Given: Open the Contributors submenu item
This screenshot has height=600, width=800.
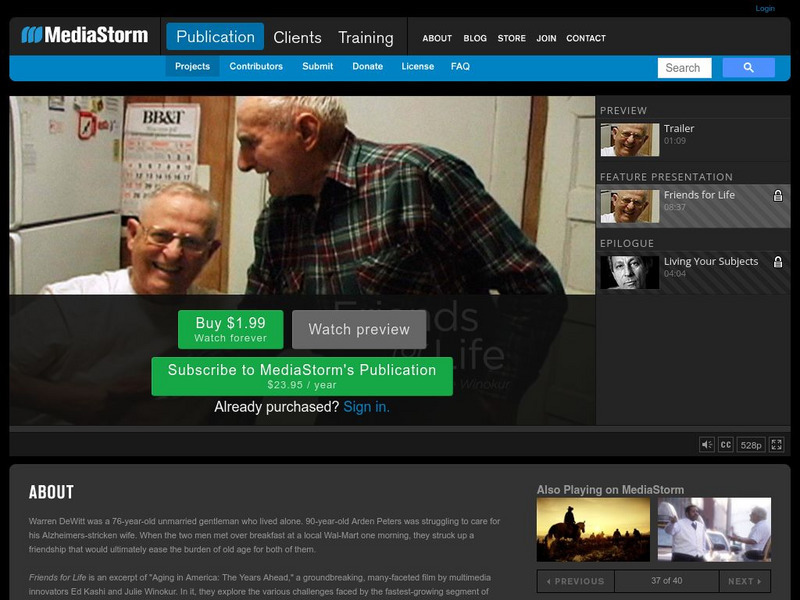Looking at the screenshot, I should [256, 66].
